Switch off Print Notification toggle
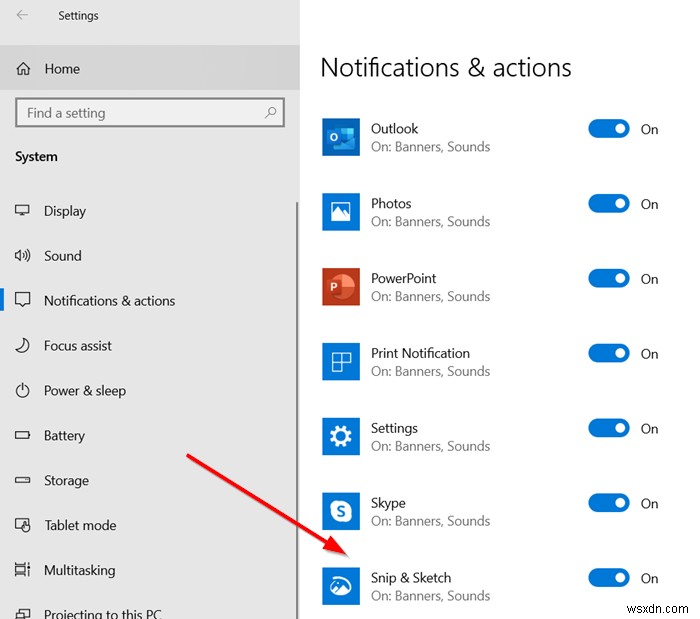700x619 pixels. (x=608, y=353)
